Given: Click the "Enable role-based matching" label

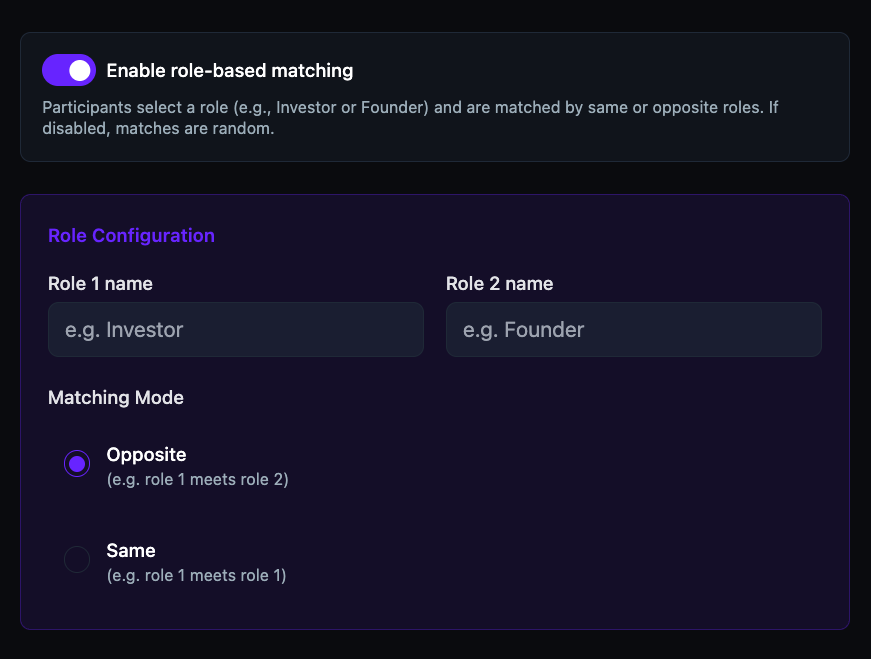Looking at the screenshot, I should (x=230, y=71).
